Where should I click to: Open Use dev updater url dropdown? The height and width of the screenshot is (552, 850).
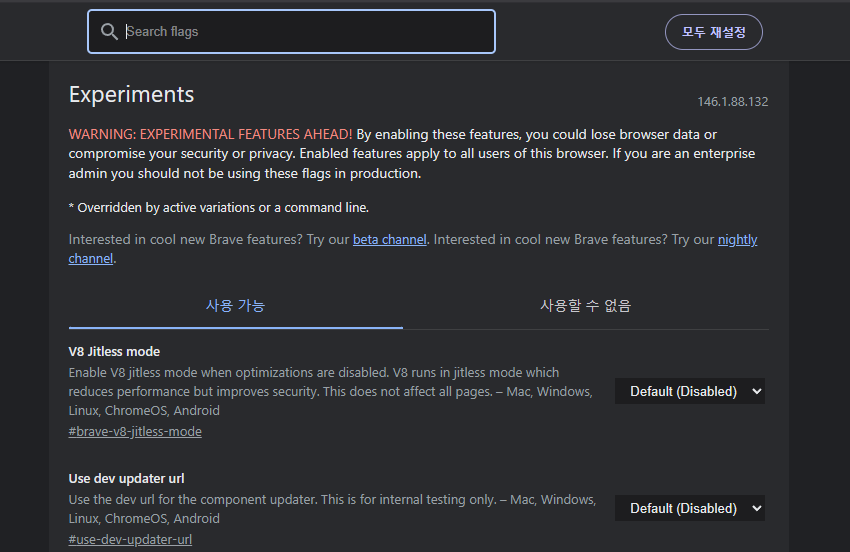690,508
